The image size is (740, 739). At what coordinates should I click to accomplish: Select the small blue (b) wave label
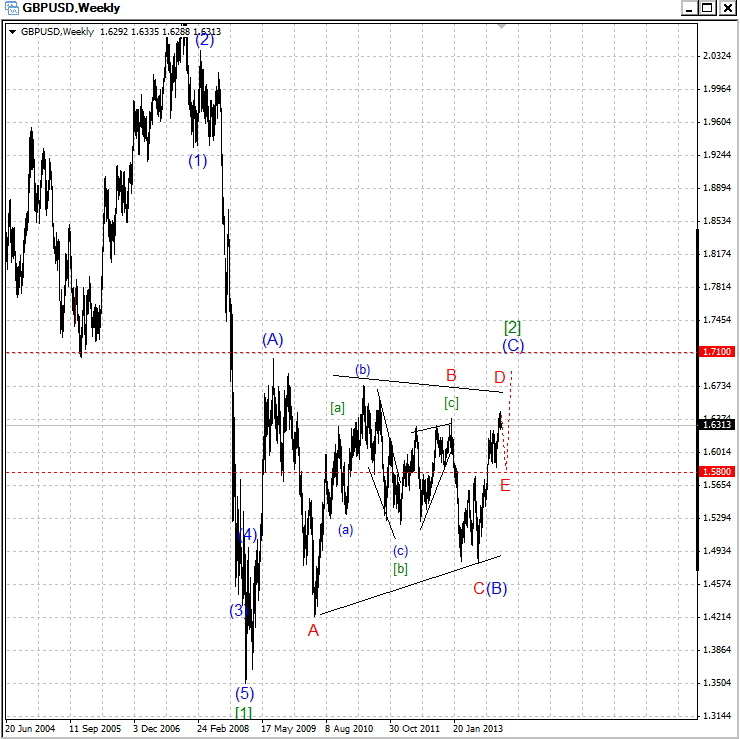(x=362, y=370)
